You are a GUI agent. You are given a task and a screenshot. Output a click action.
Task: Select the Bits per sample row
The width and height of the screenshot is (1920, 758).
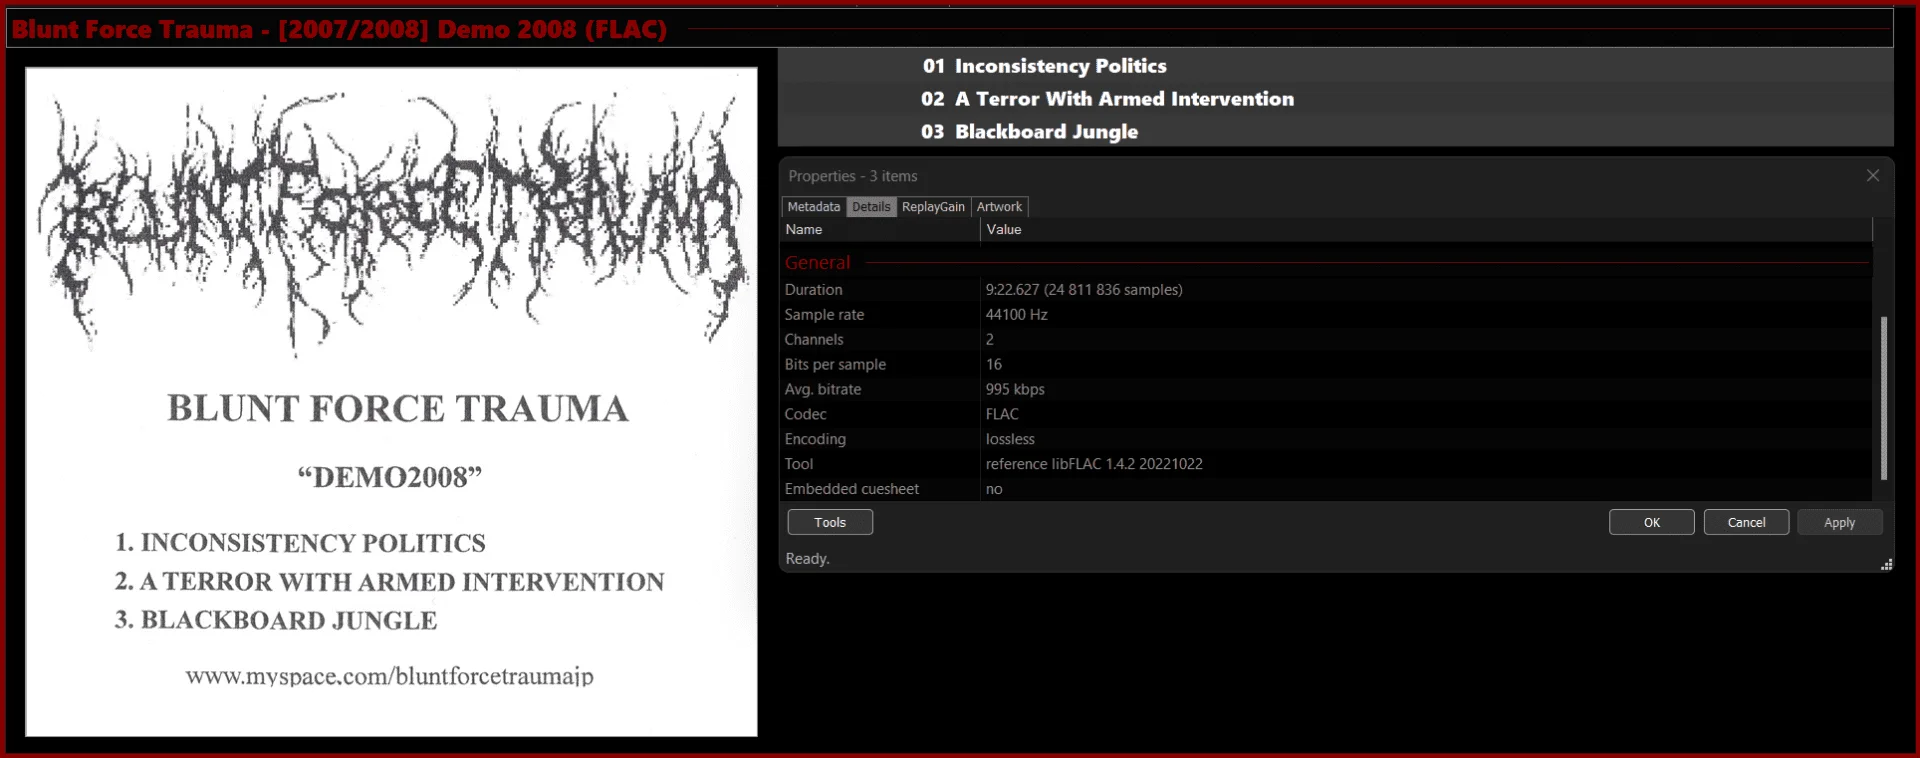coord(1326,365)
